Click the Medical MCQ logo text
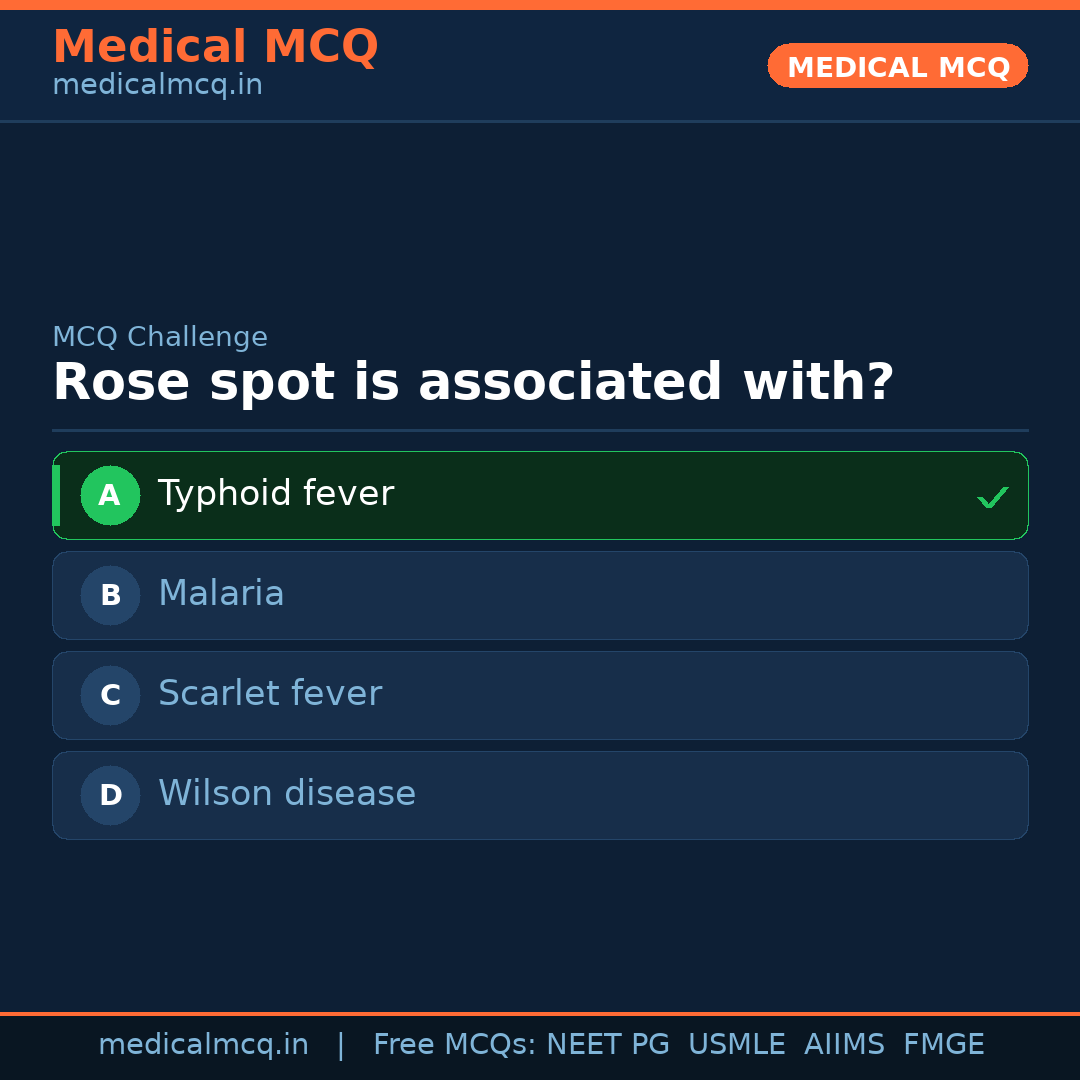 pos(216,46)
